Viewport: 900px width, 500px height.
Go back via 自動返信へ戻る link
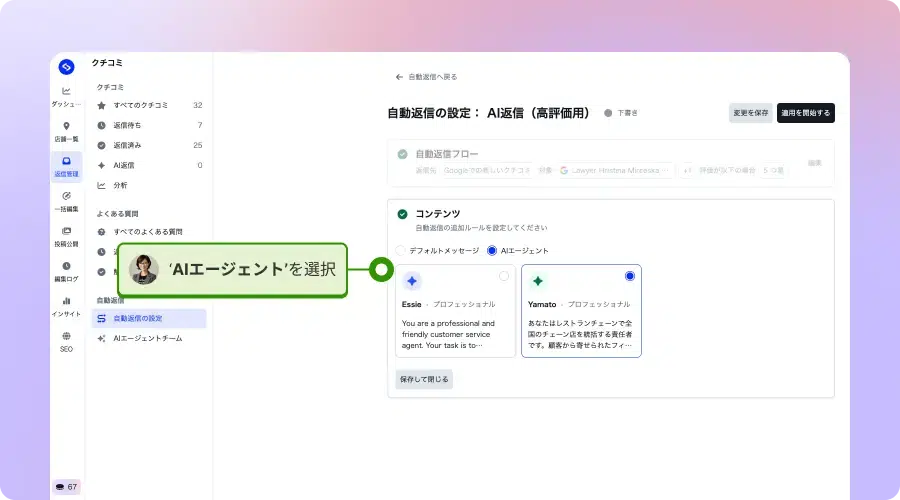coord(427,76)
